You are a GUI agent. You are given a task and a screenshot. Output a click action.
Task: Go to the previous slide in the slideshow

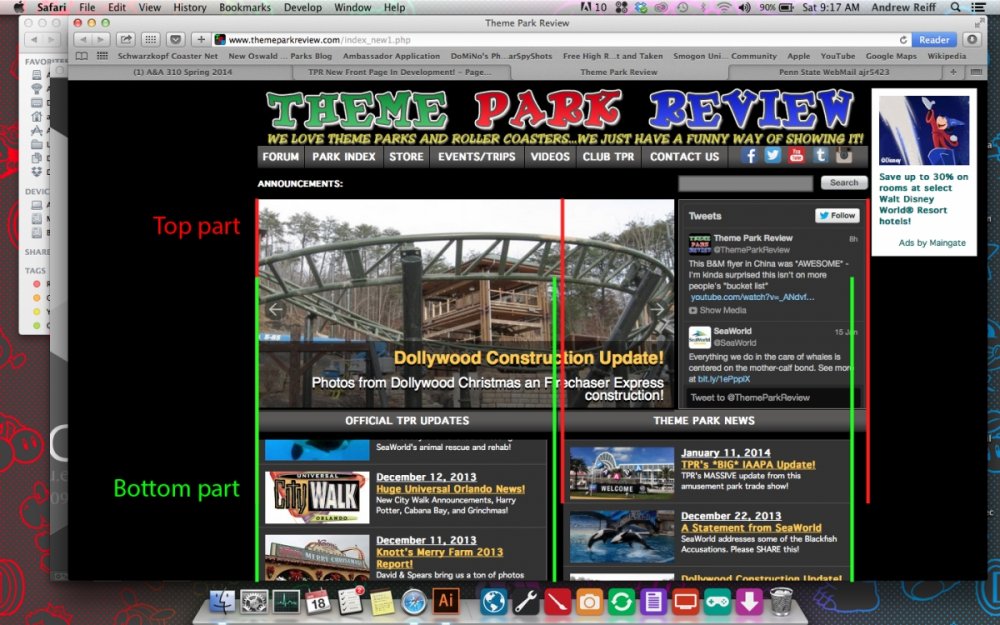pyautogui.click(x=276, y=310)
